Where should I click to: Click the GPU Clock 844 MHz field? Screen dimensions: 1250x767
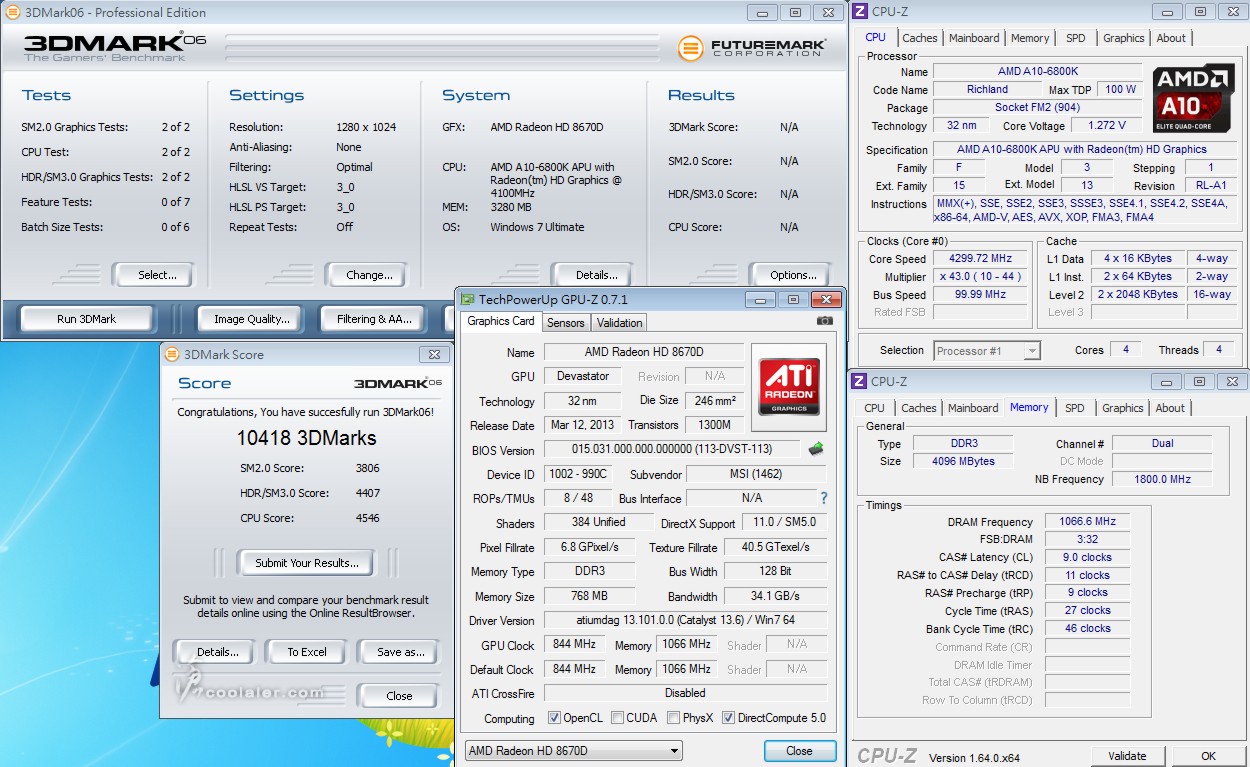pyautogui.click(x=574, y=645)
